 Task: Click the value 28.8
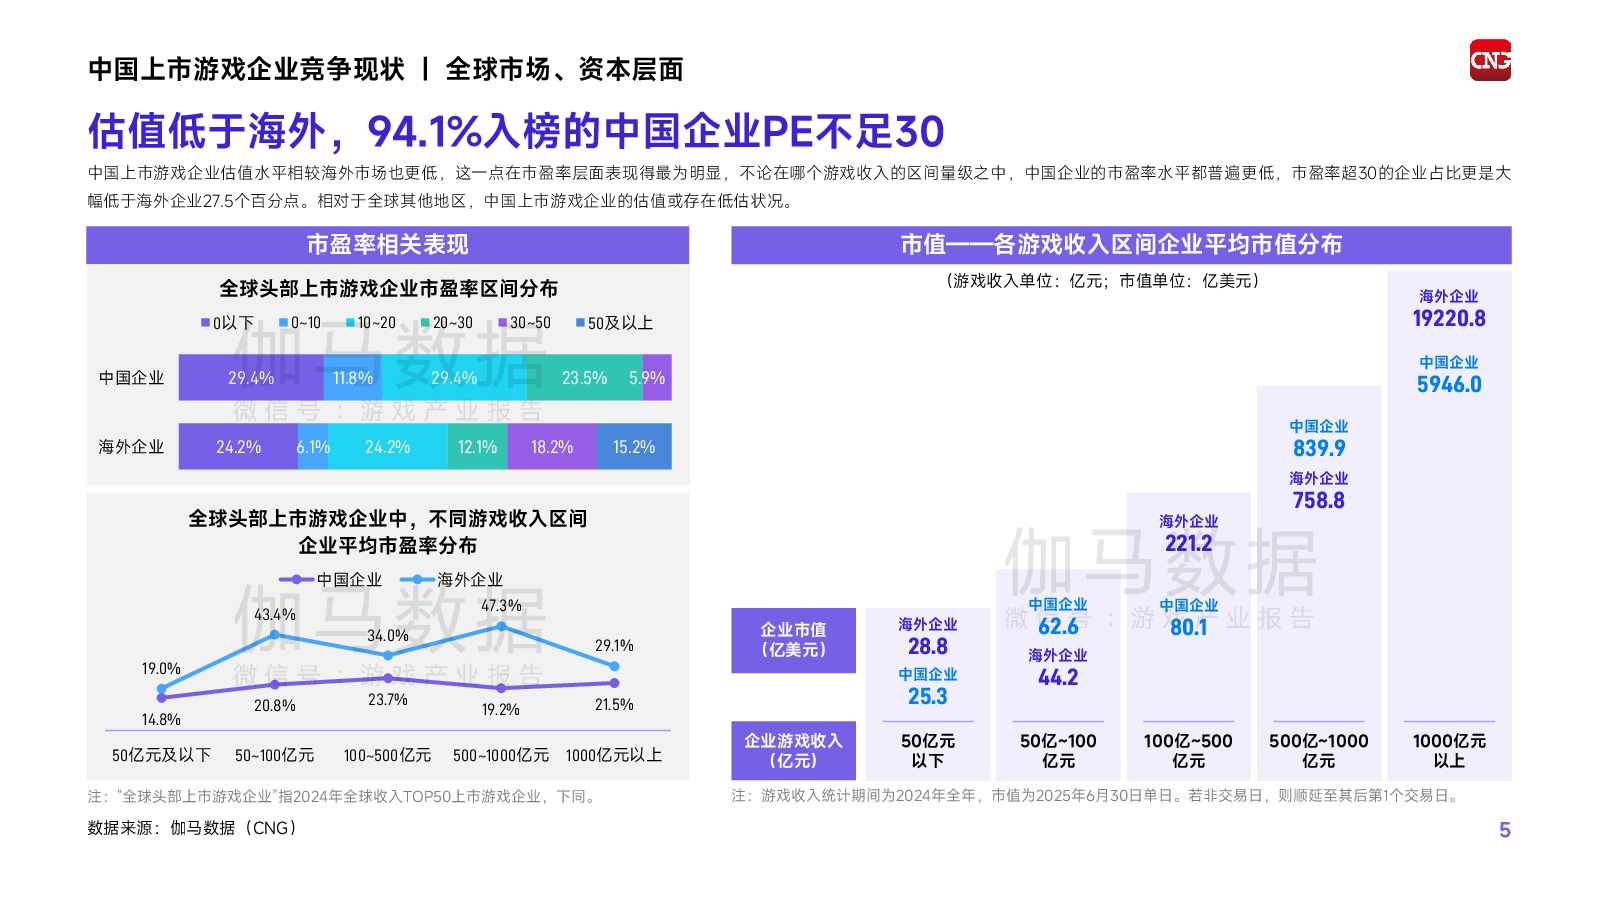928,647
